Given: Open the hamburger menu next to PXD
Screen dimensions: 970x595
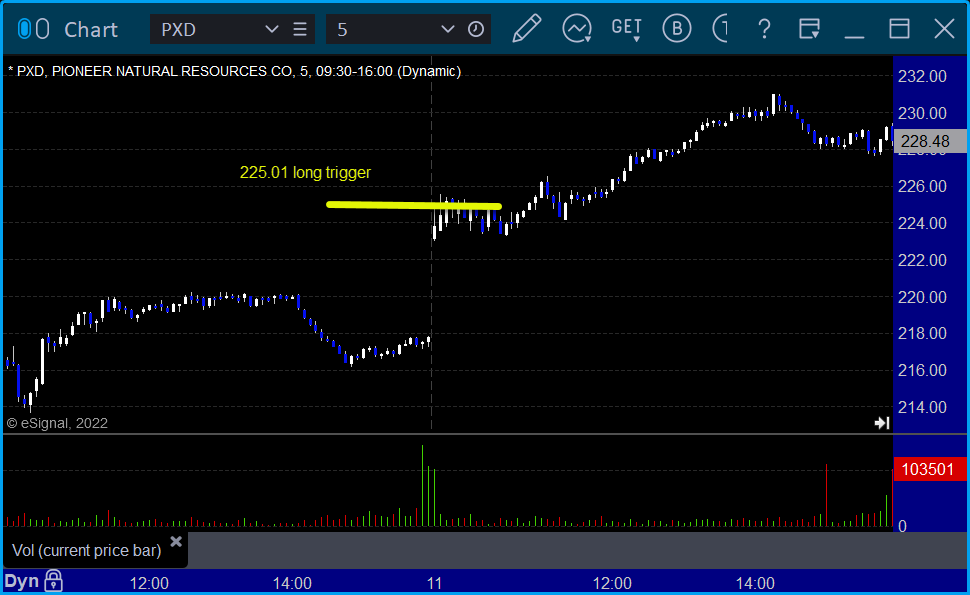Looking at the screenshot, I should (300, 29).
